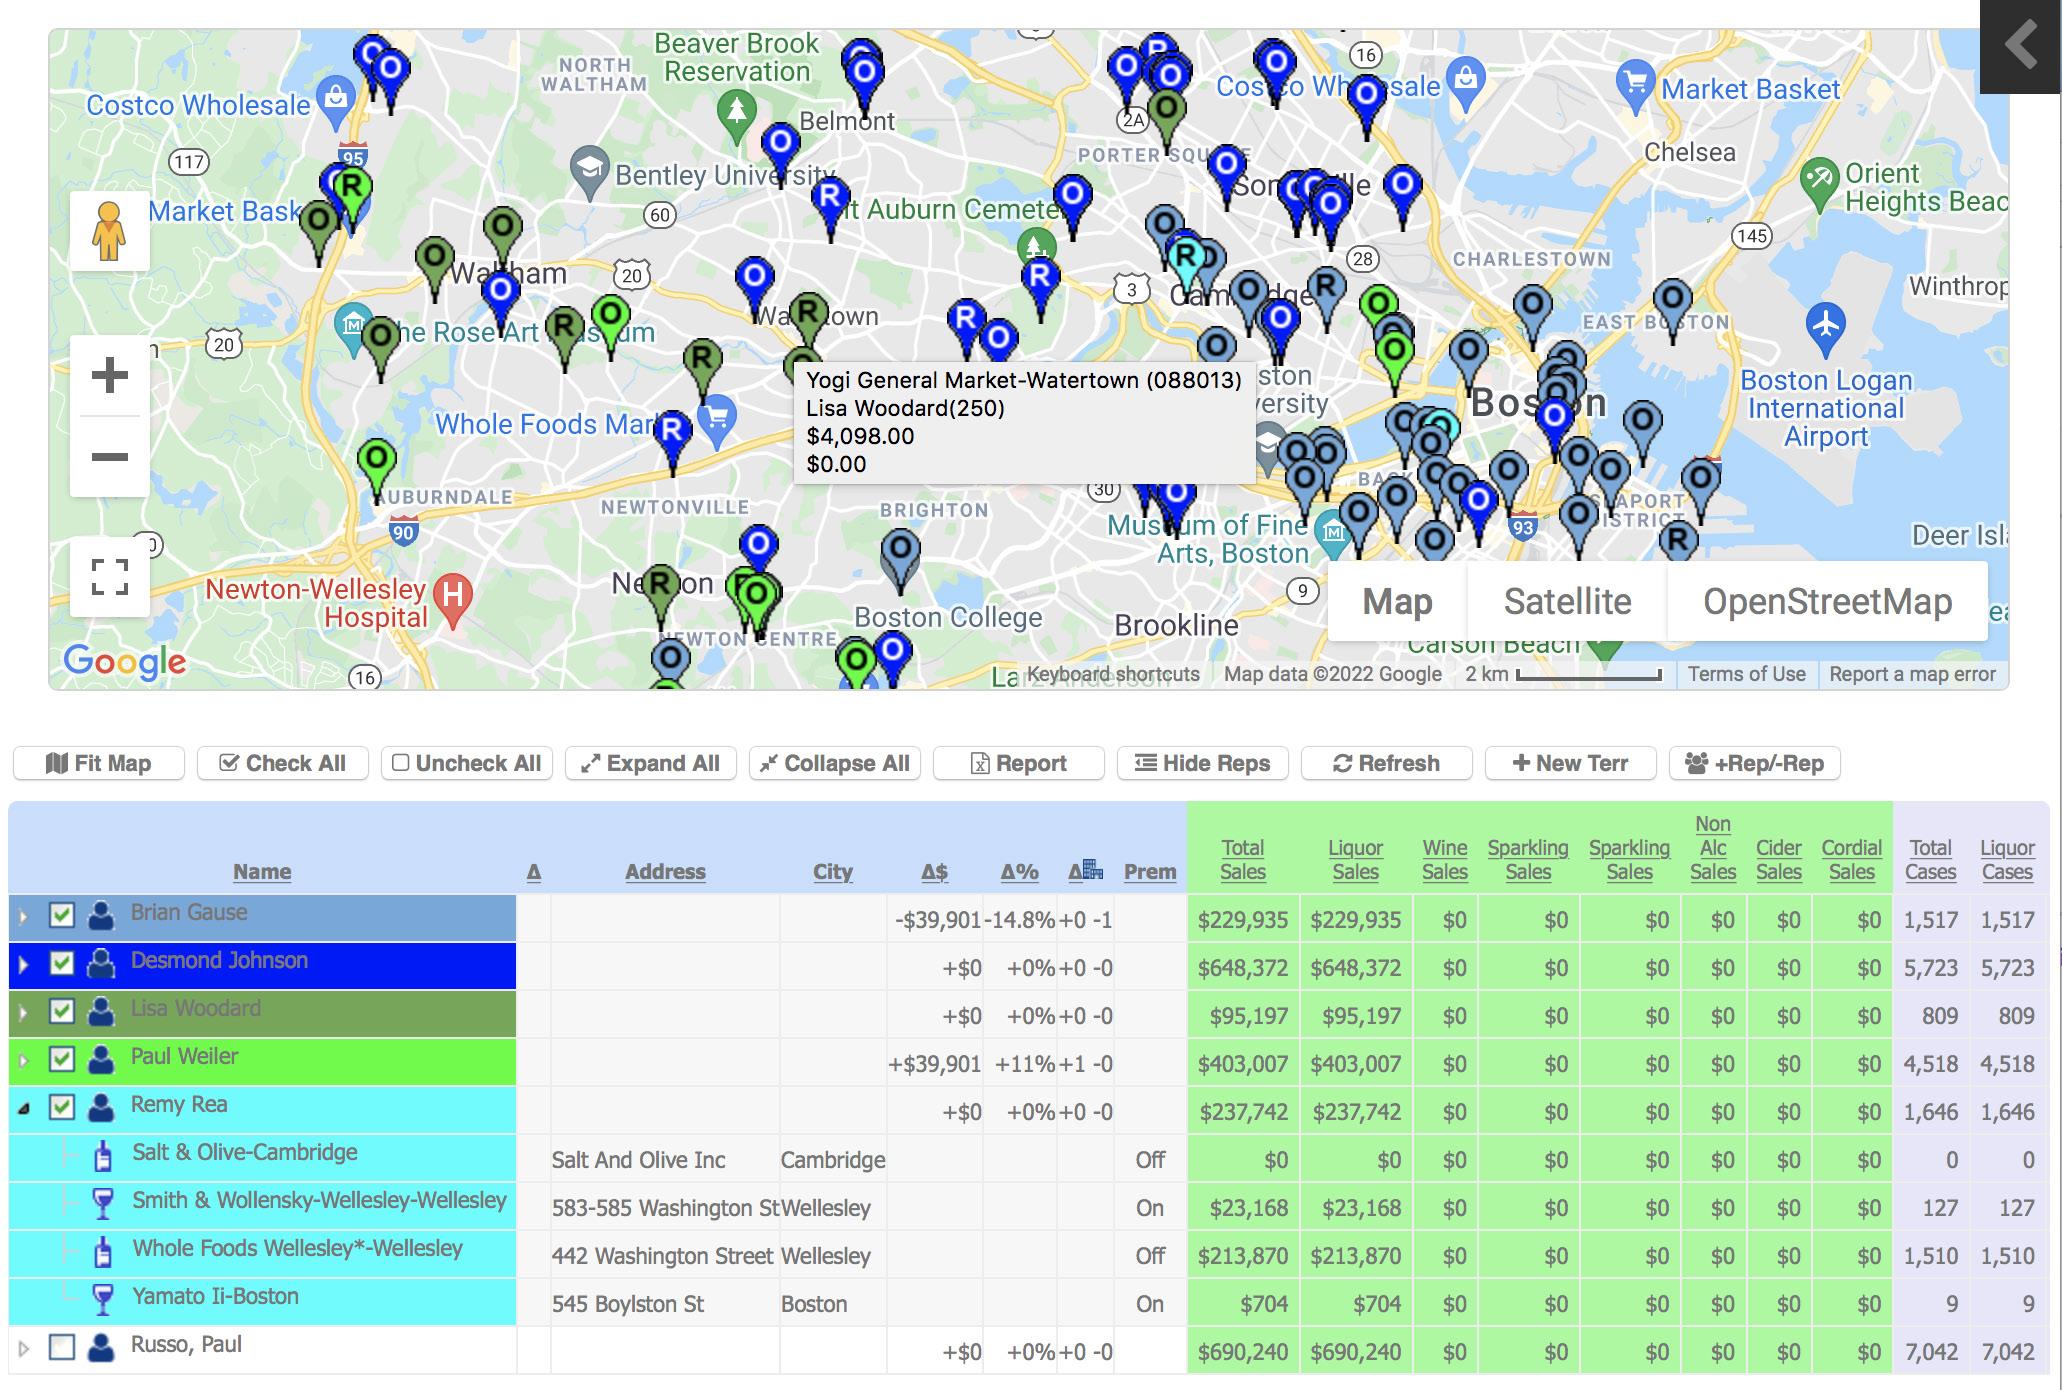Expand the Desmond Johnson row

click(24, 964)
